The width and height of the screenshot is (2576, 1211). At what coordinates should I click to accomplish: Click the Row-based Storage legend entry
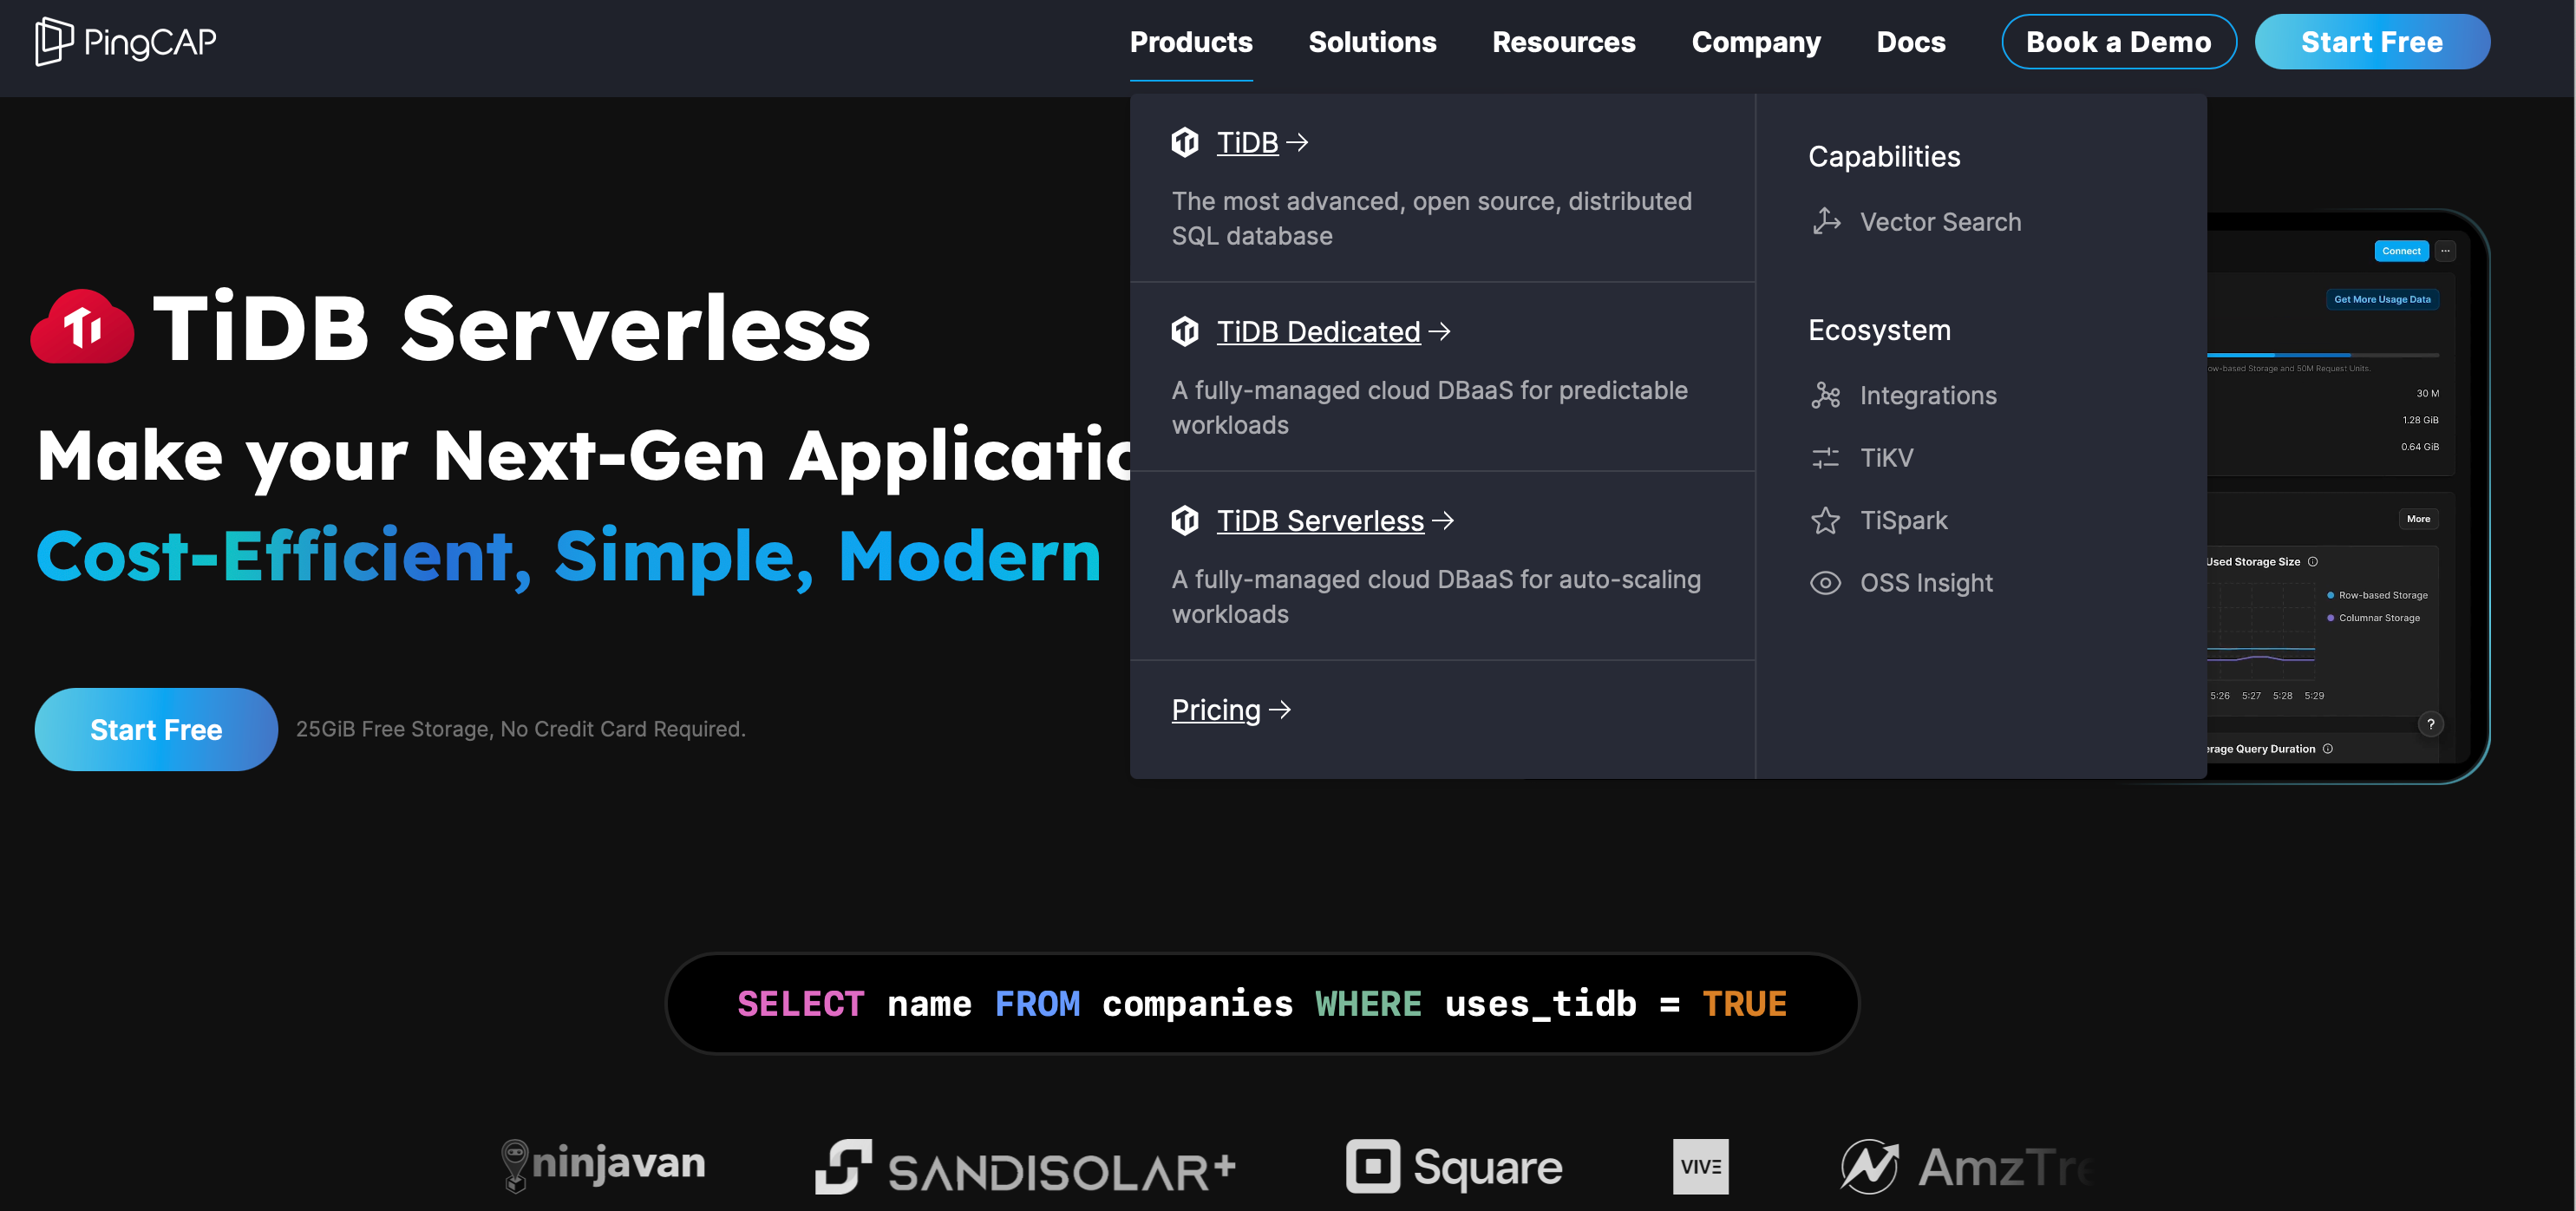[x=2377, y=595]
